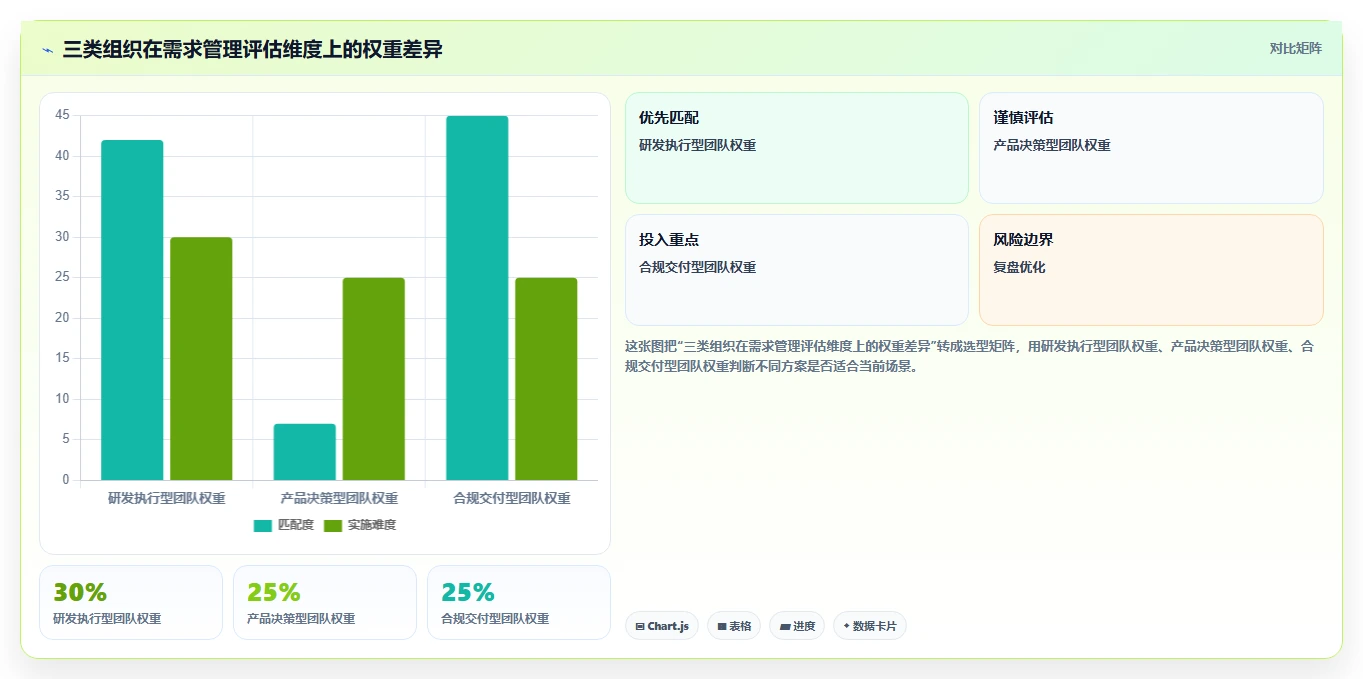Select the 谨慎评估 card
The width and height of the screenshot is (1363, 679).
[x=1151, y=148]
